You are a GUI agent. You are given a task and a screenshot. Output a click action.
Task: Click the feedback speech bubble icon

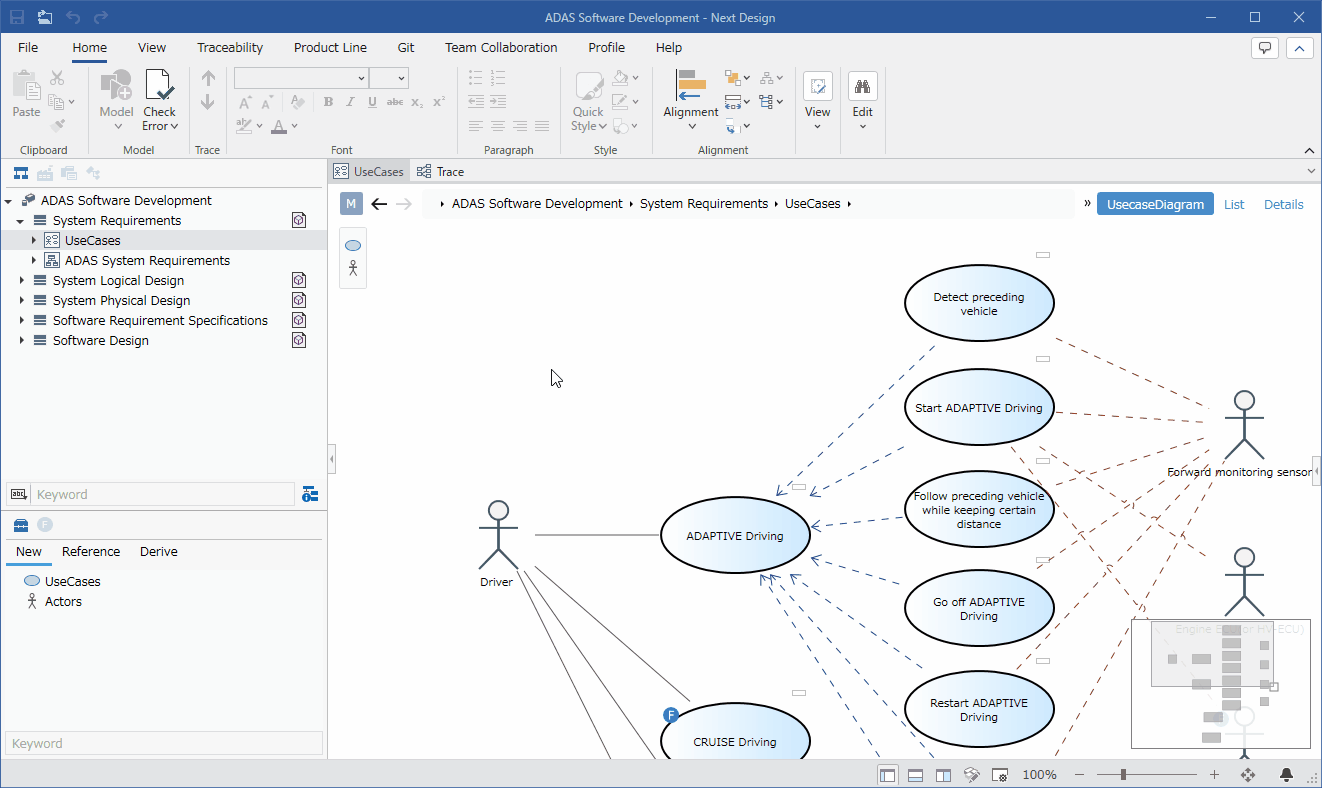tap(1265, 47)
